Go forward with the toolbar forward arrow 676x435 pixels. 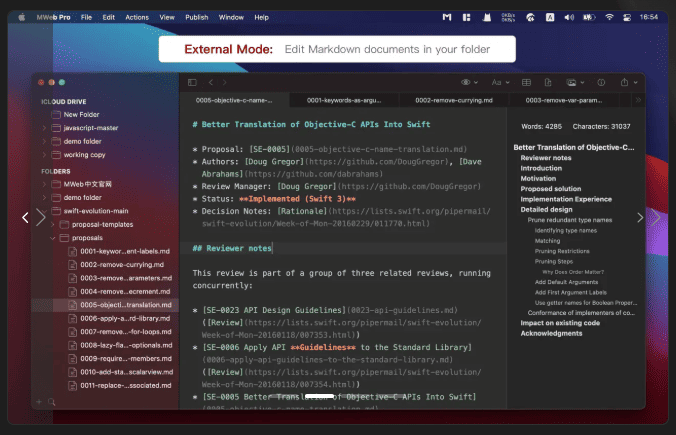pos(225,82)
